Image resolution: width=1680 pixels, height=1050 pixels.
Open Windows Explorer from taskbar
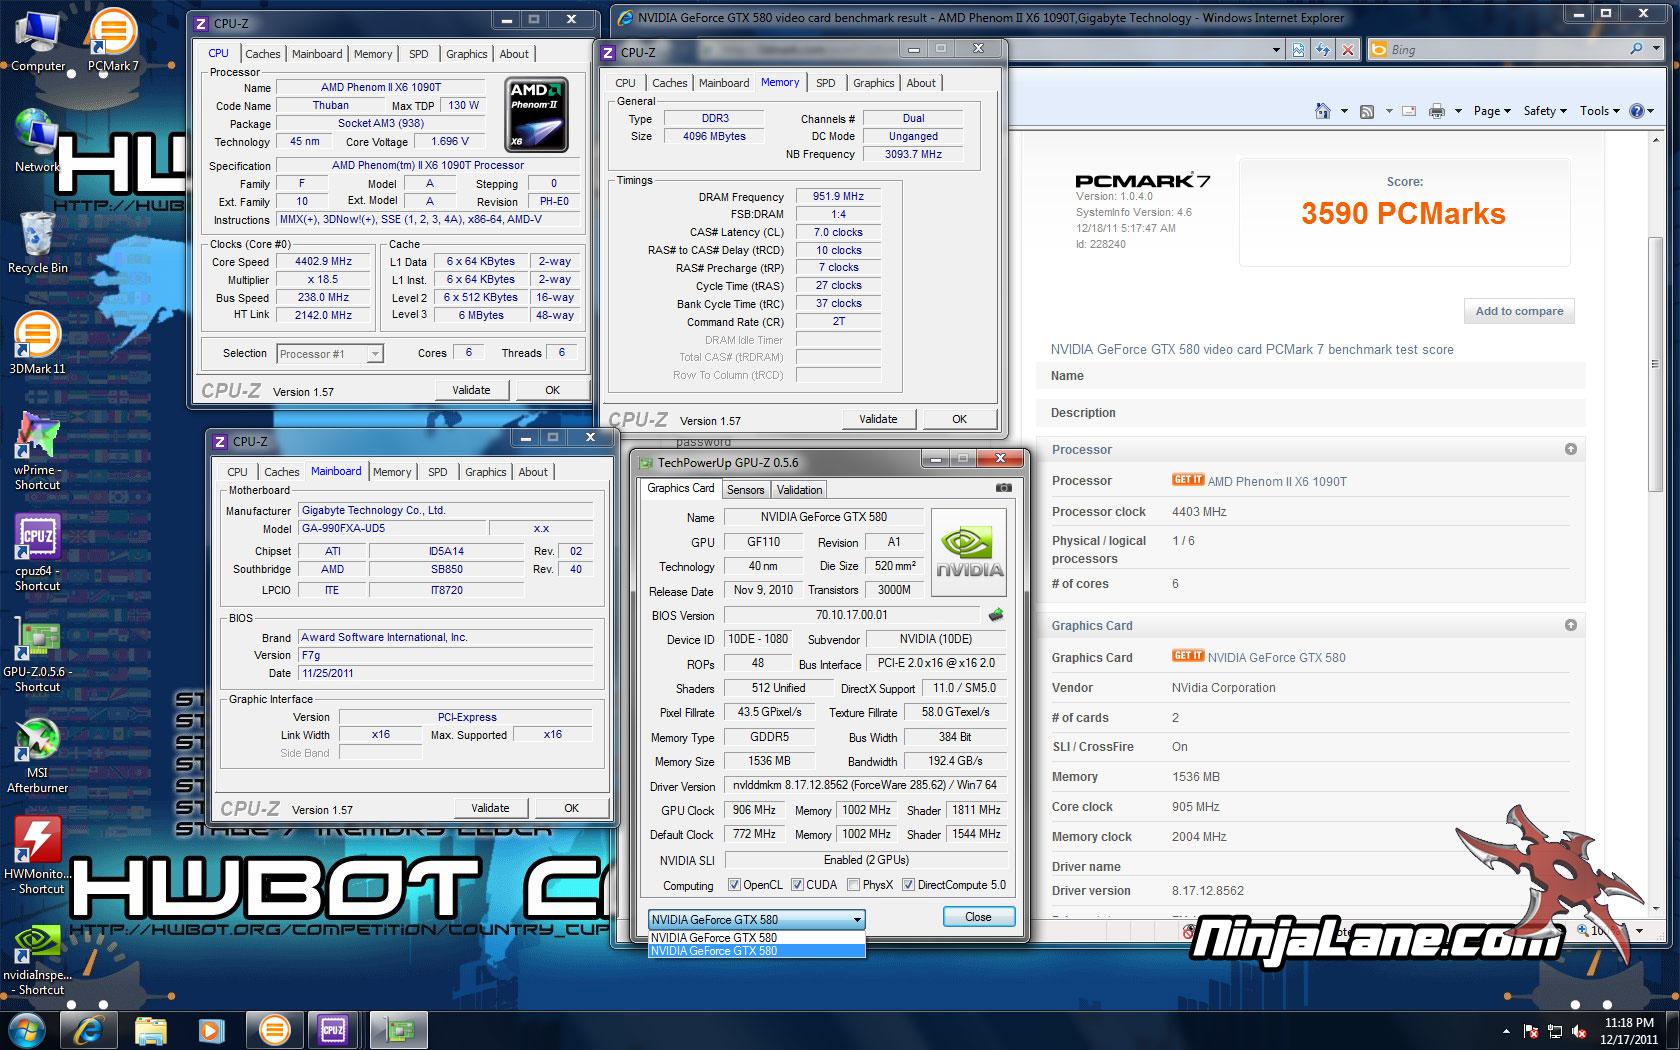click(151, 1029)
